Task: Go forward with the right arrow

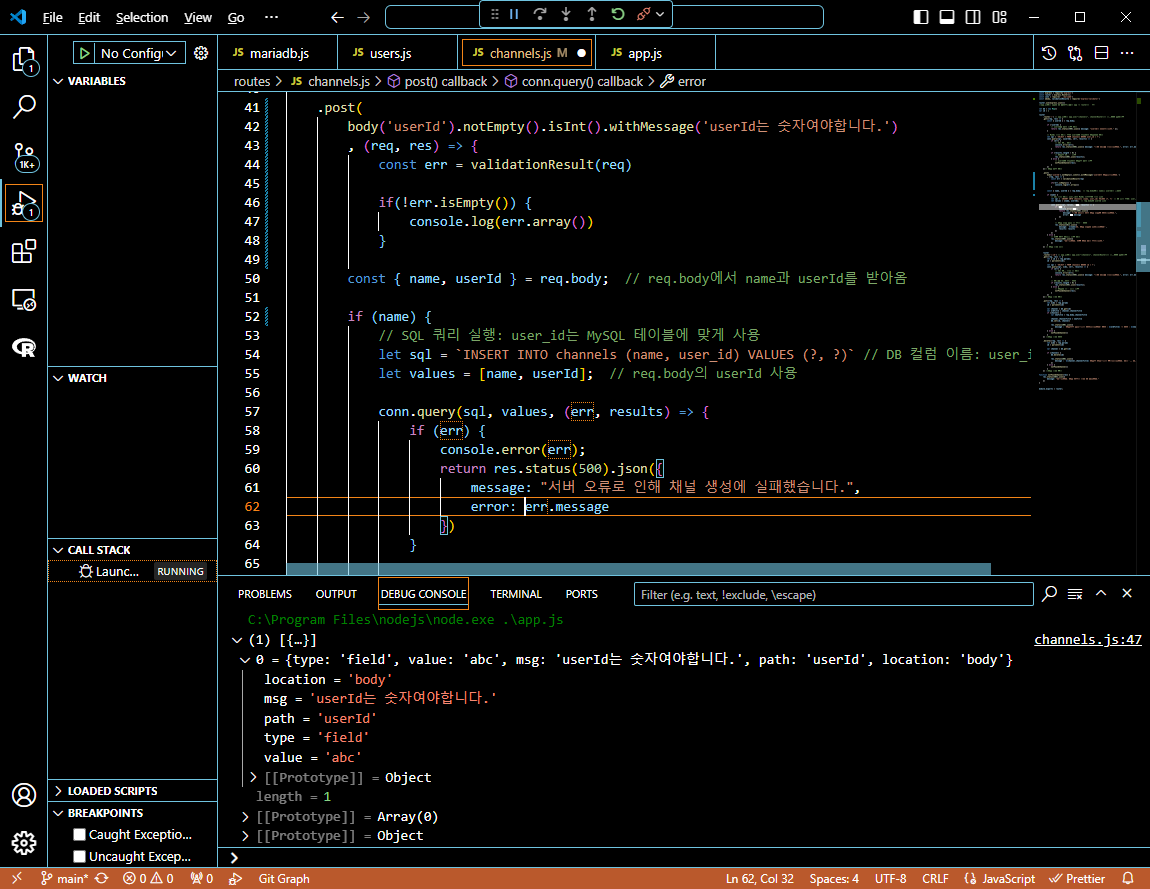Action: [364, 17]
